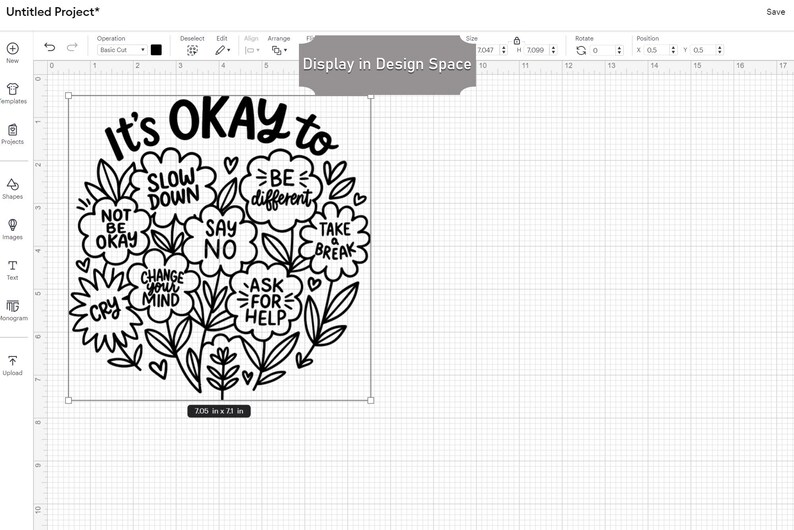Click the top-left selection handle
The height and width of the screenshot is (530, 794).
(x=68, y=96)
